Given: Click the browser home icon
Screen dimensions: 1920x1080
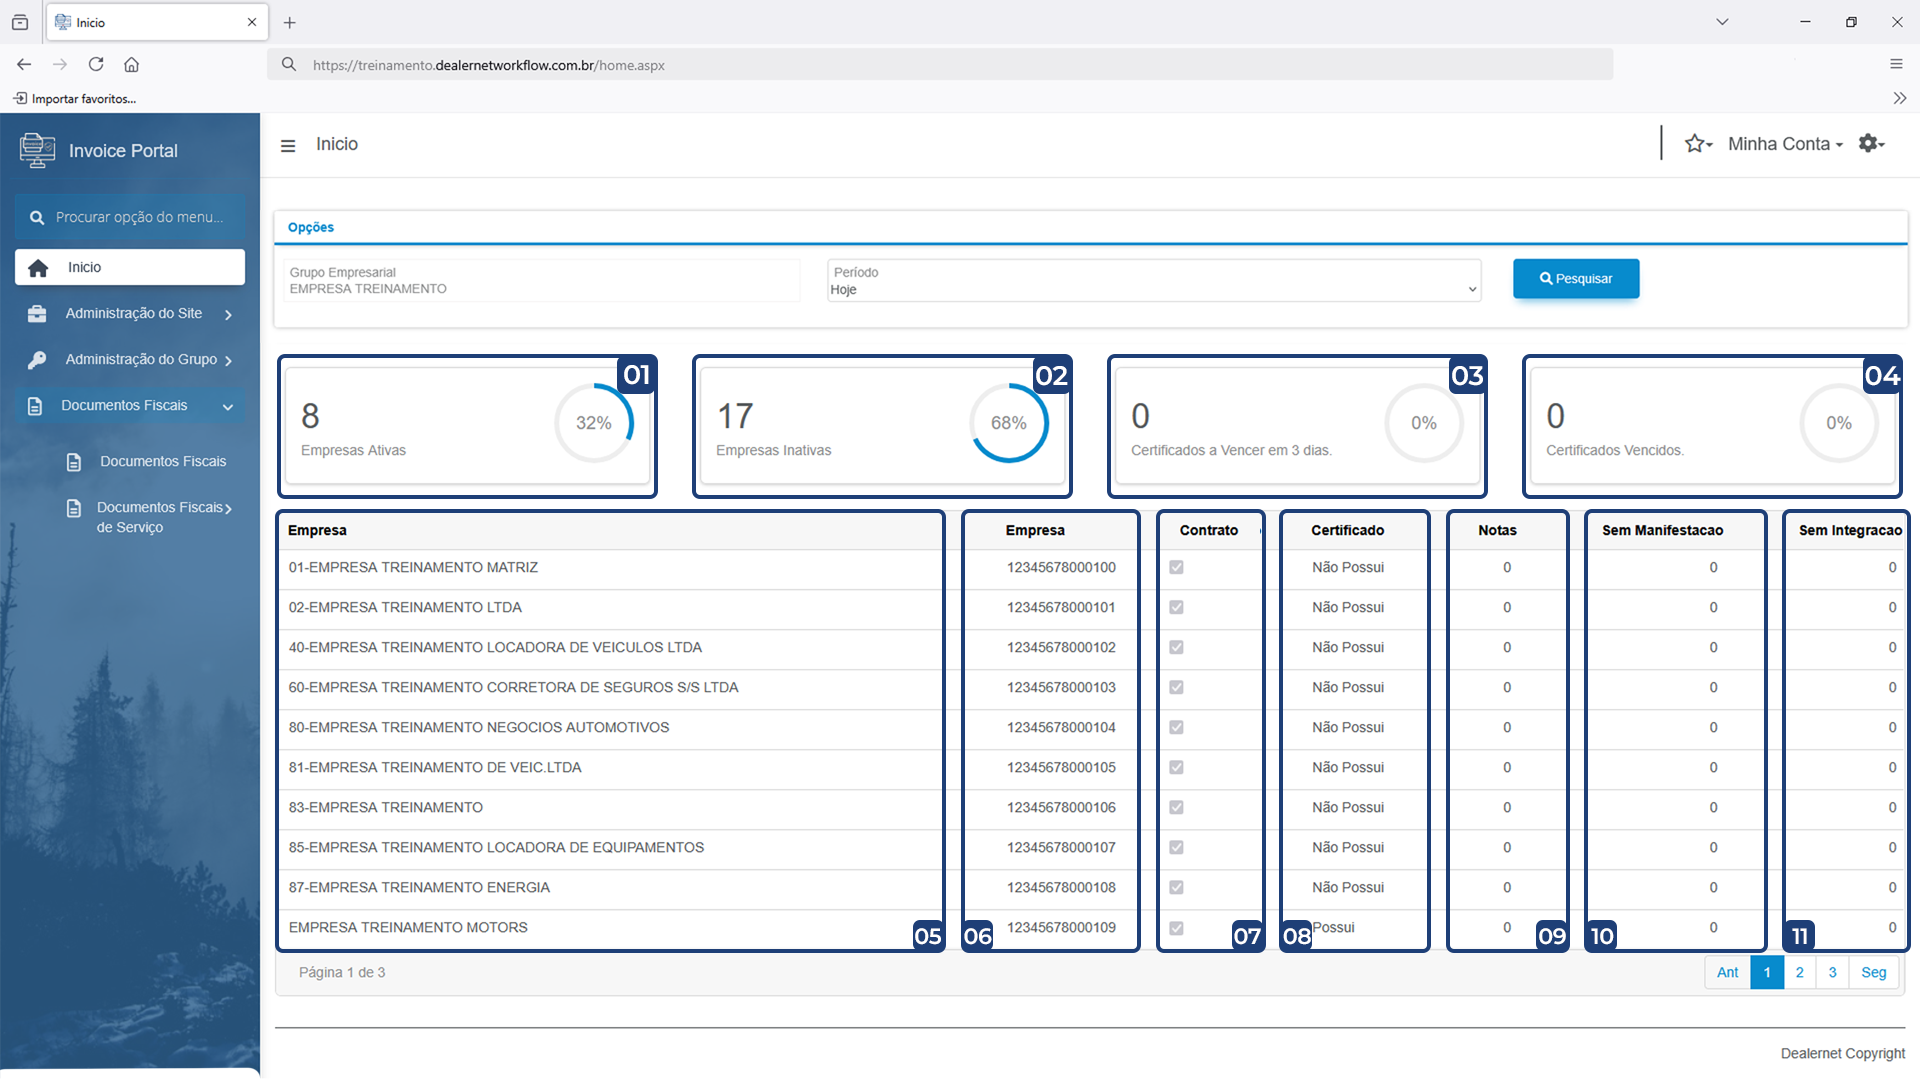Looking at the screenshot, I should tap(131, 65).
